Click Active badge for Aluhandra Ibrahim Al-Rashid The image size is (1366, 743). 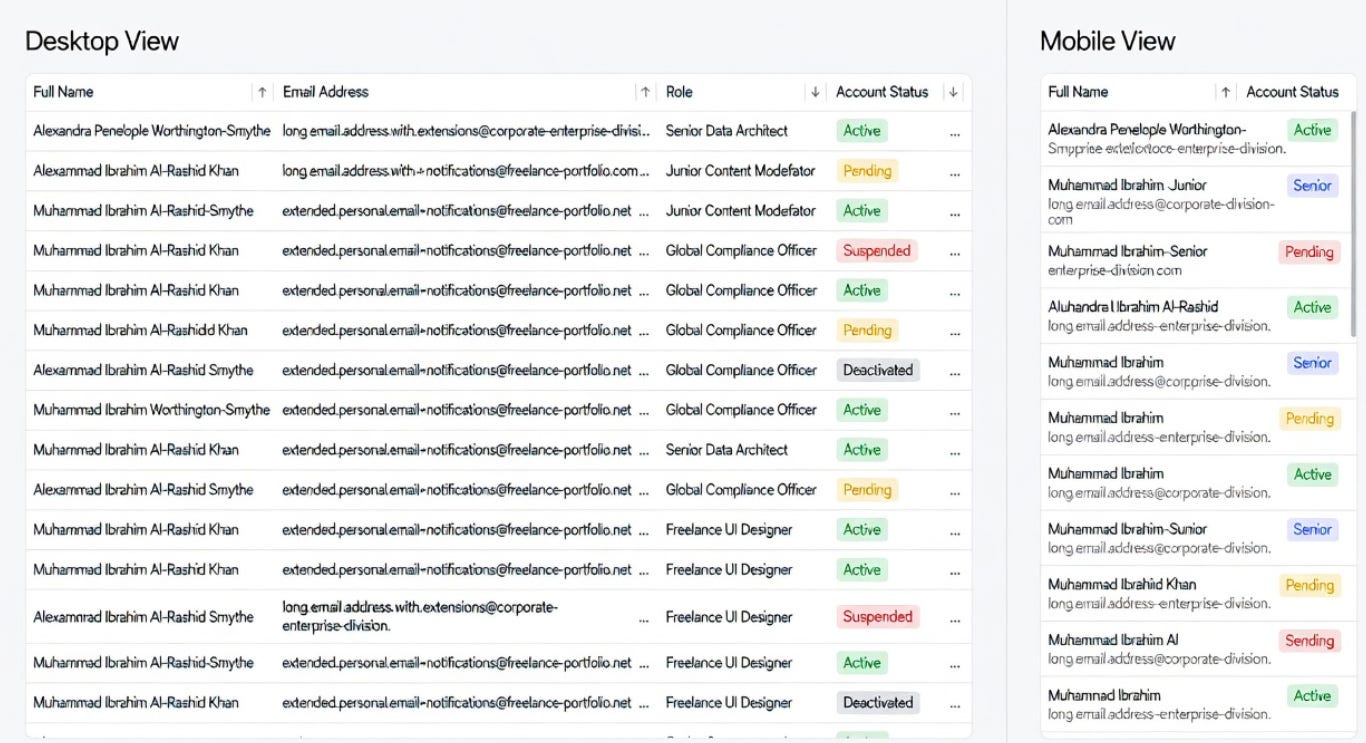coord(1313,308)
